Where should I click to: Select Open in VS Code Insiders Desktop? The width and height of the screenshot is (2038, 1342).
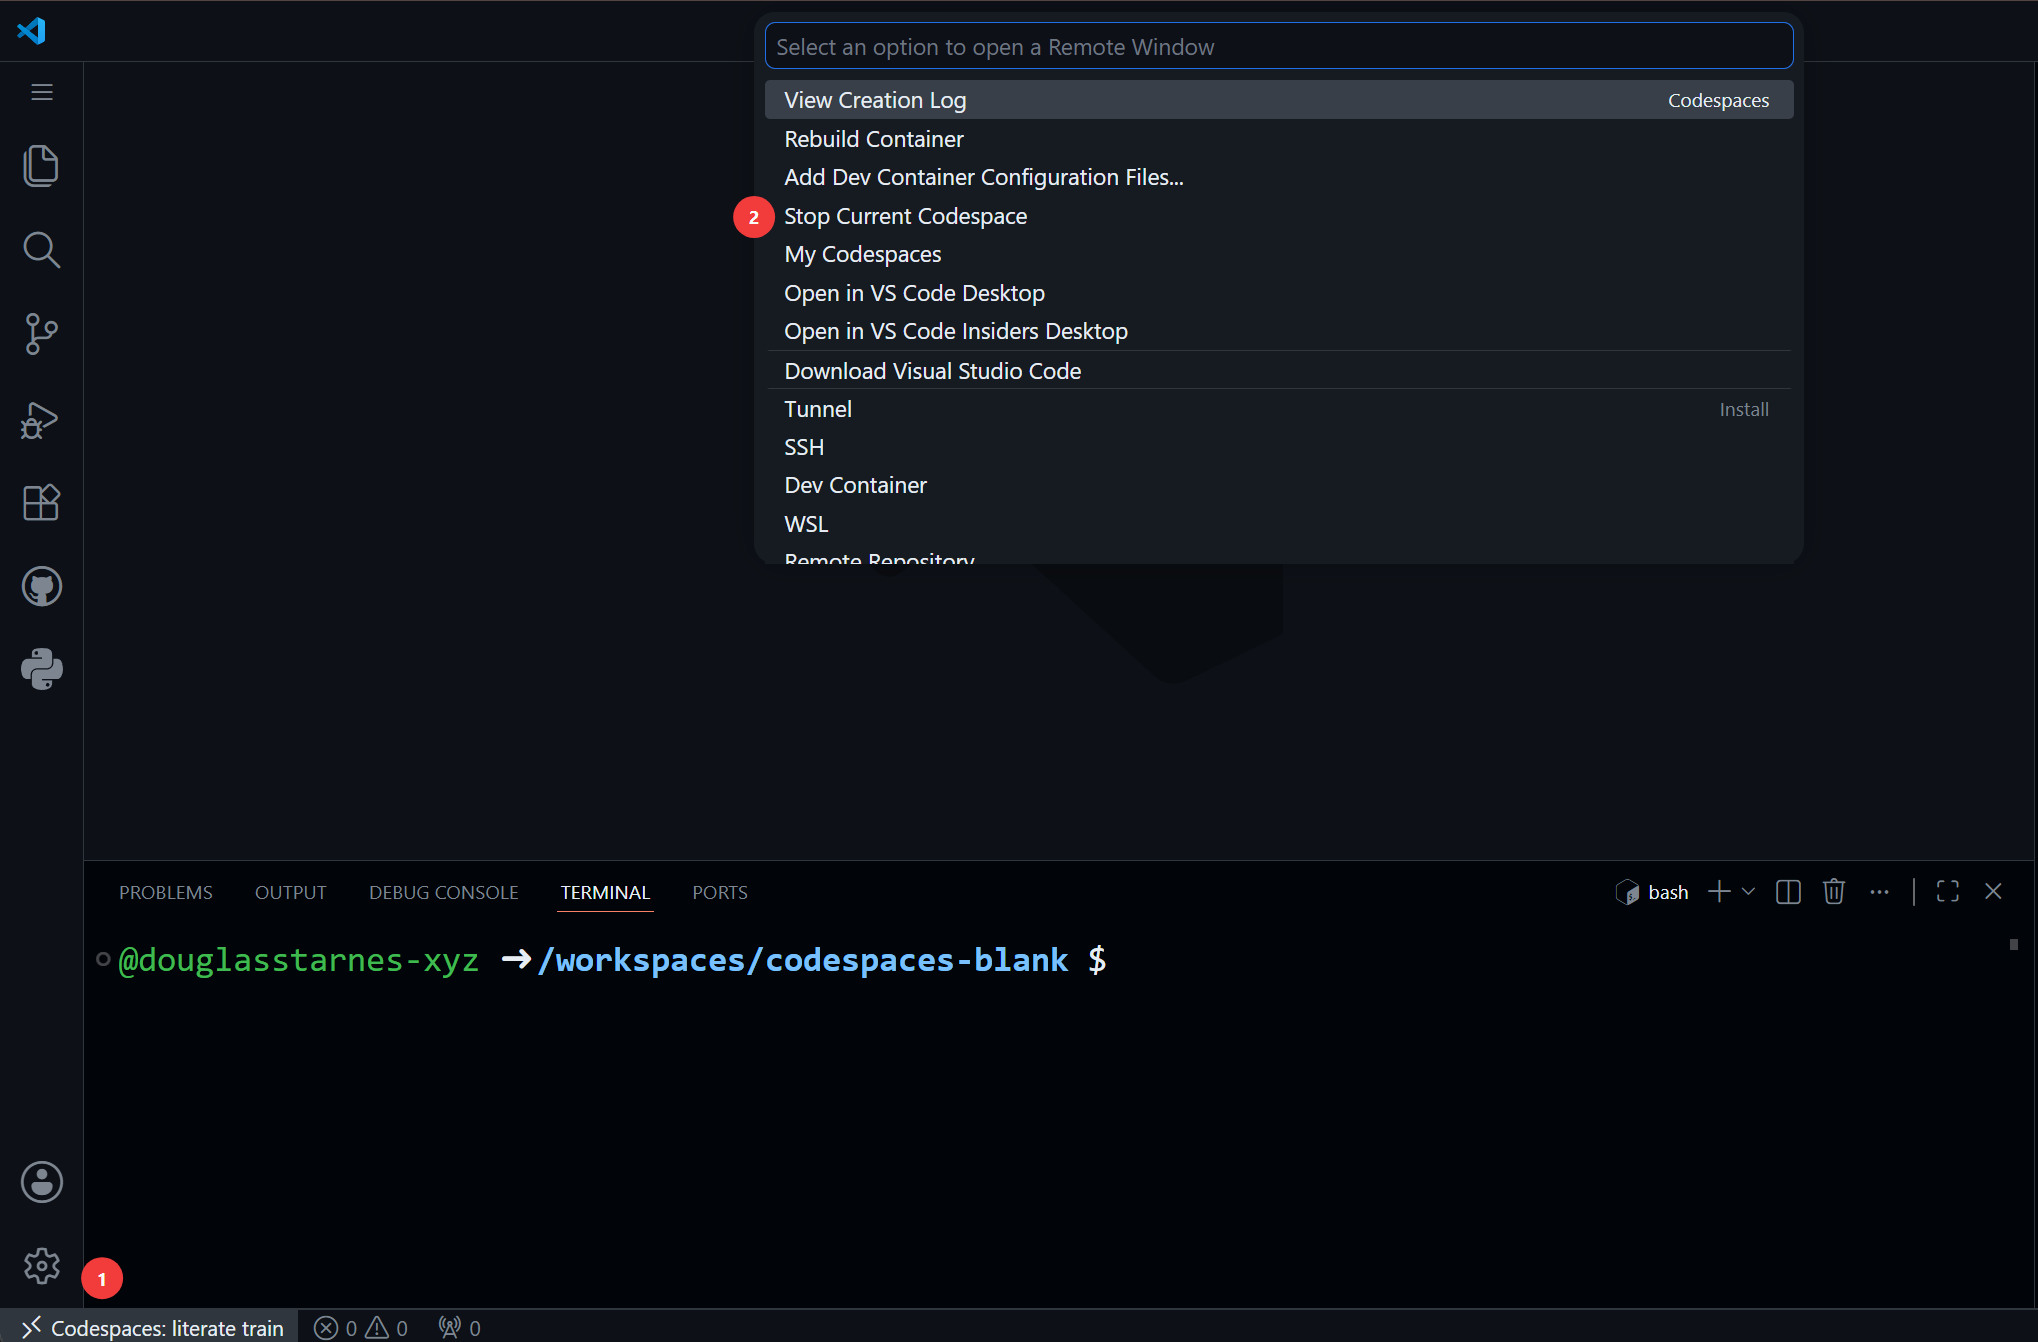1279,331
